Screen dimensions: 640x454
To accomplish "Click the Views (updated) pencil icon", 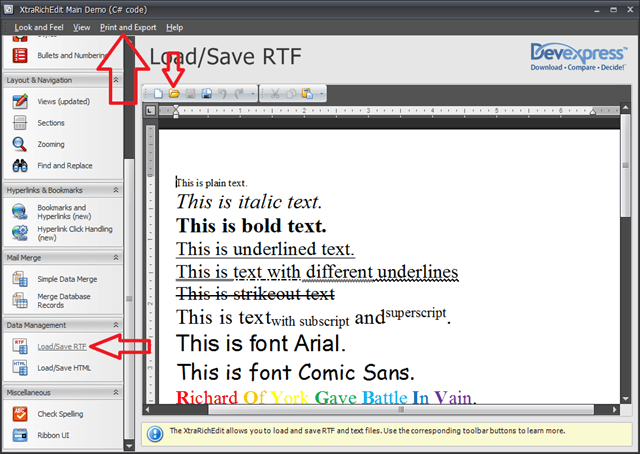I will (20, 101).
